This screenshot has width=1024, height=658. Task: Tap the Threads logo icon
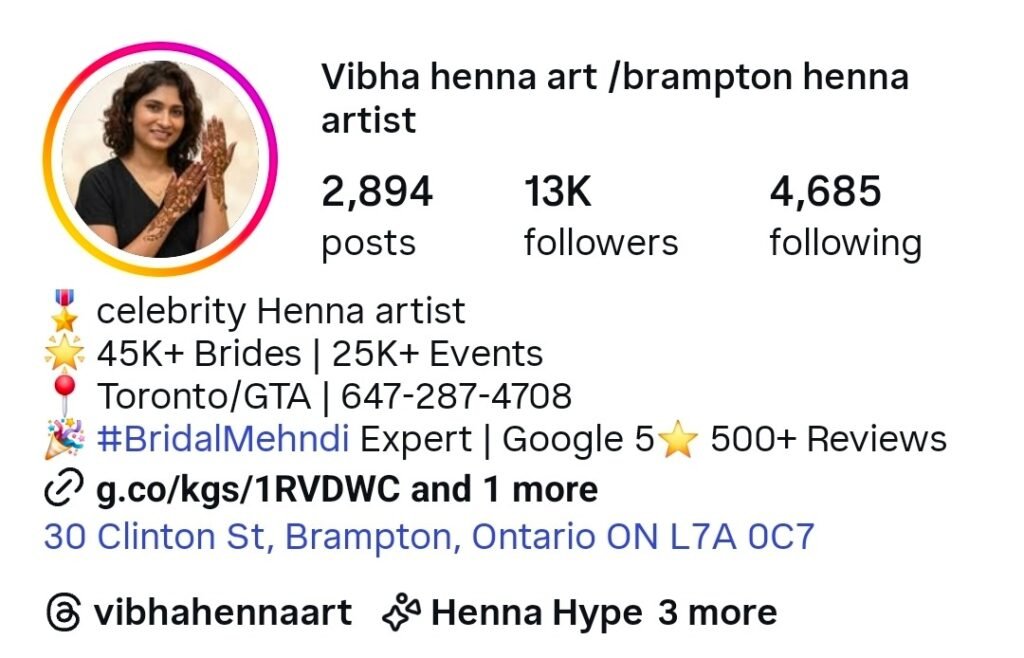pos(64,612)
